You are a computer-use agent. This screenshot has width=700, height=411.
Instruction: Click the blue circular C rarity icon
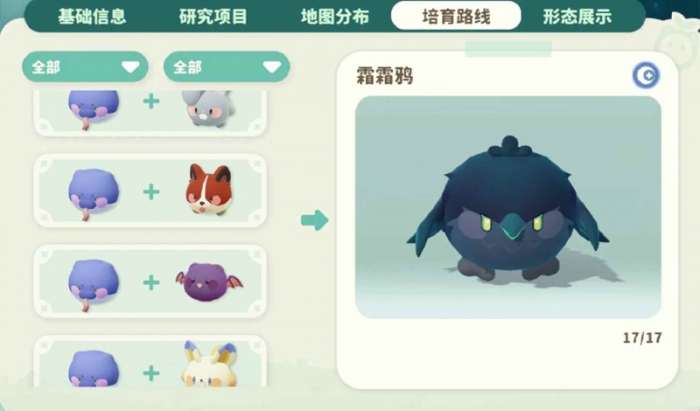click(646, 75)
